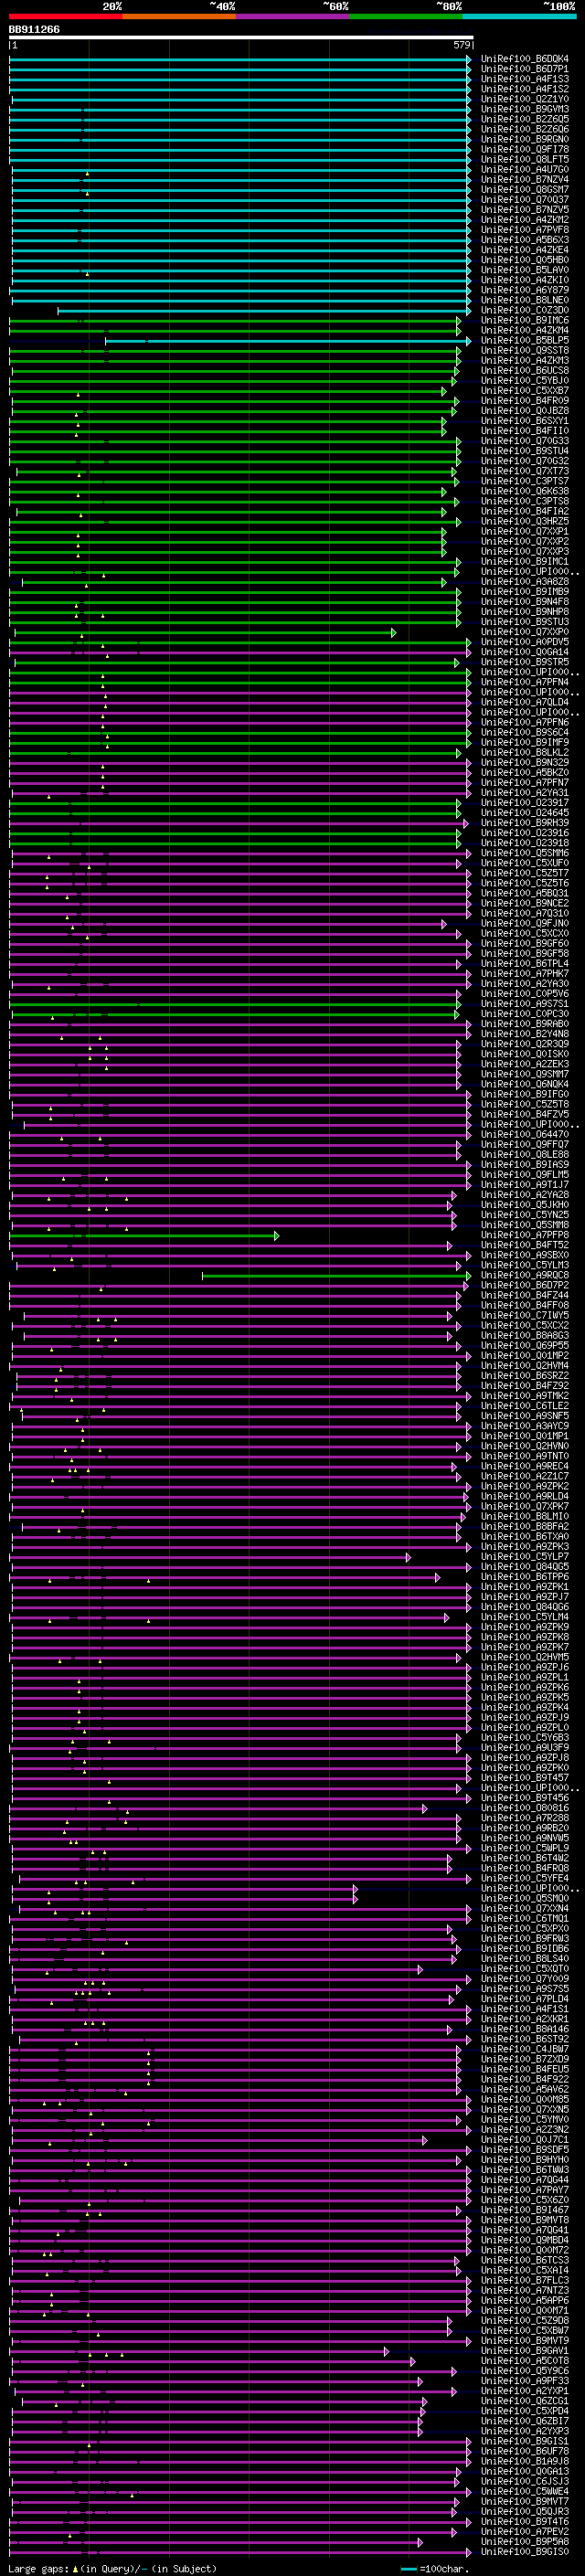
Task: Select hit label UniRef100_C0Z3D0
Action: pos(525,310)
